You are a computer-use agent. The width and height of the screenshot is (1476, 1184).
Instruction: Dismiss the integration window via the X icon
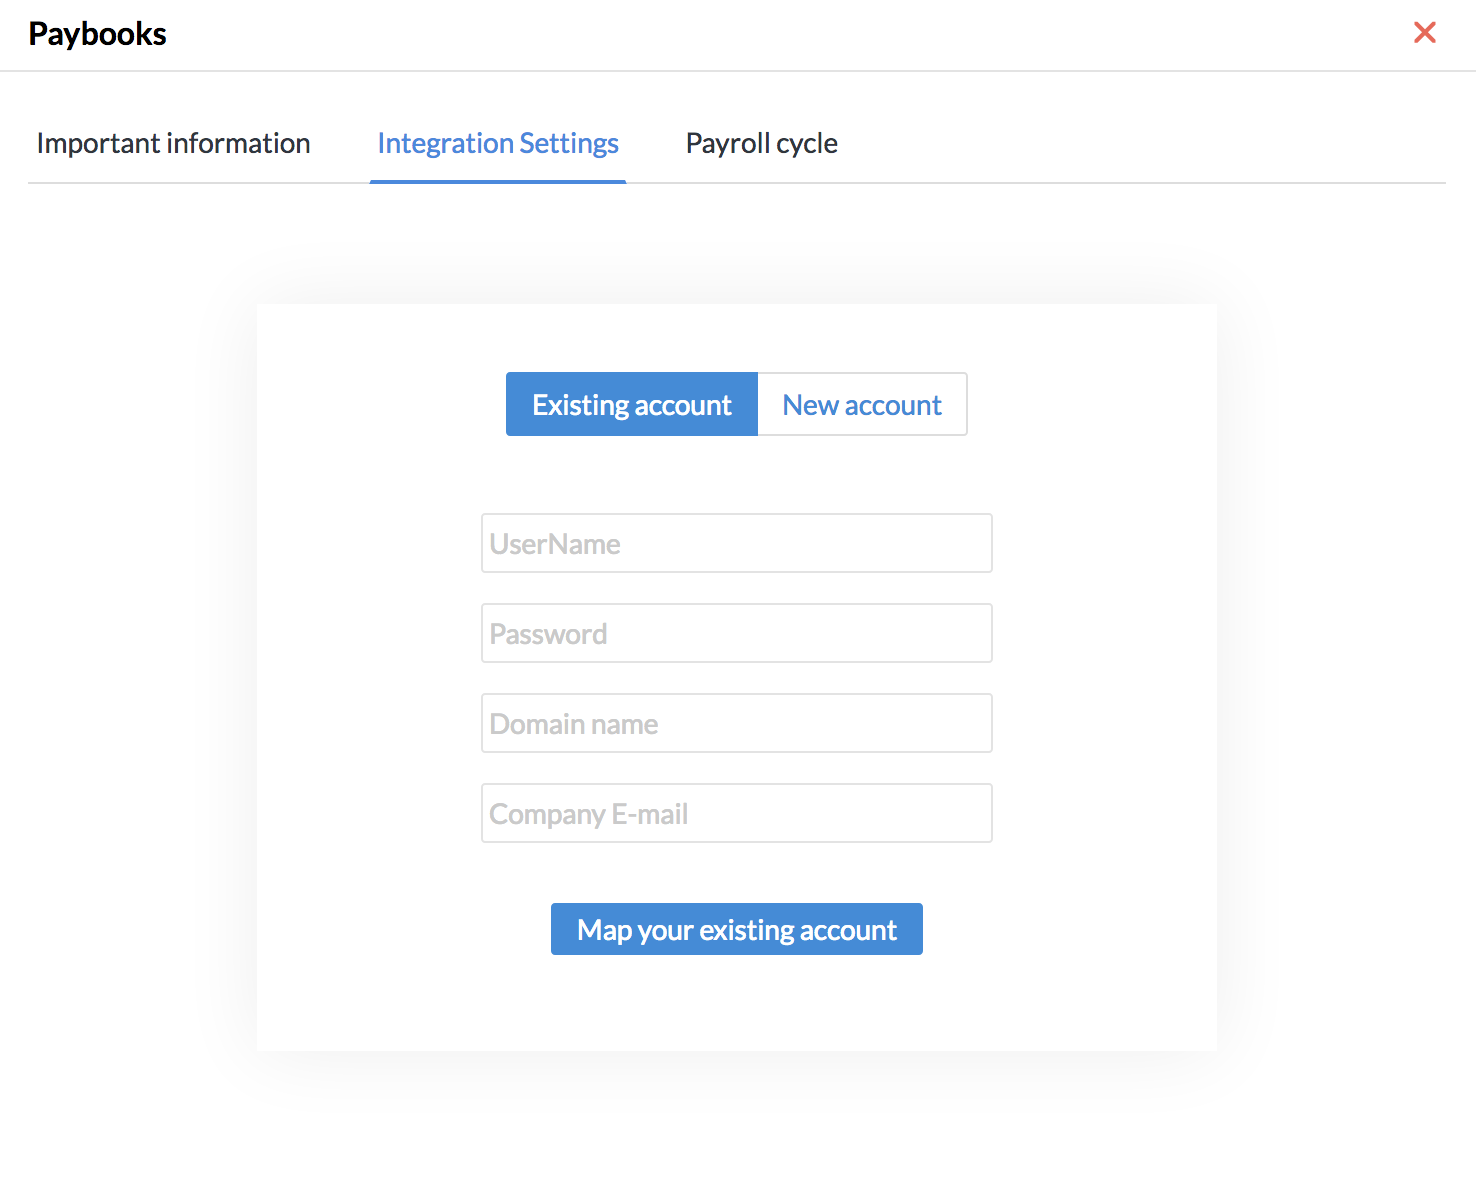pos(1424,33)
